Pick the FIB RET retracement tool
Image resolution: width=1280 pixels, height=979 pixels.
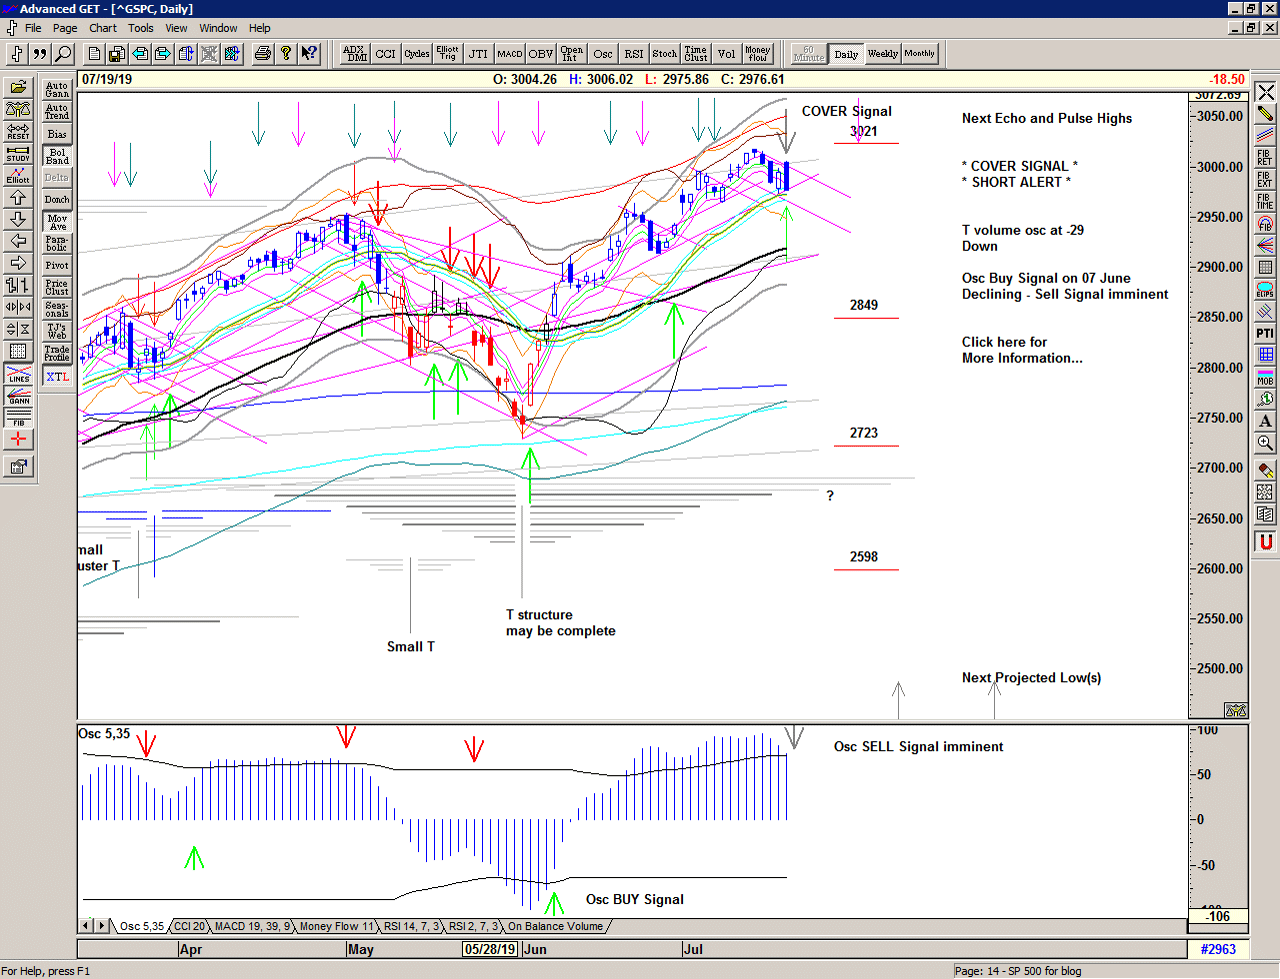tap(1265, 158)
